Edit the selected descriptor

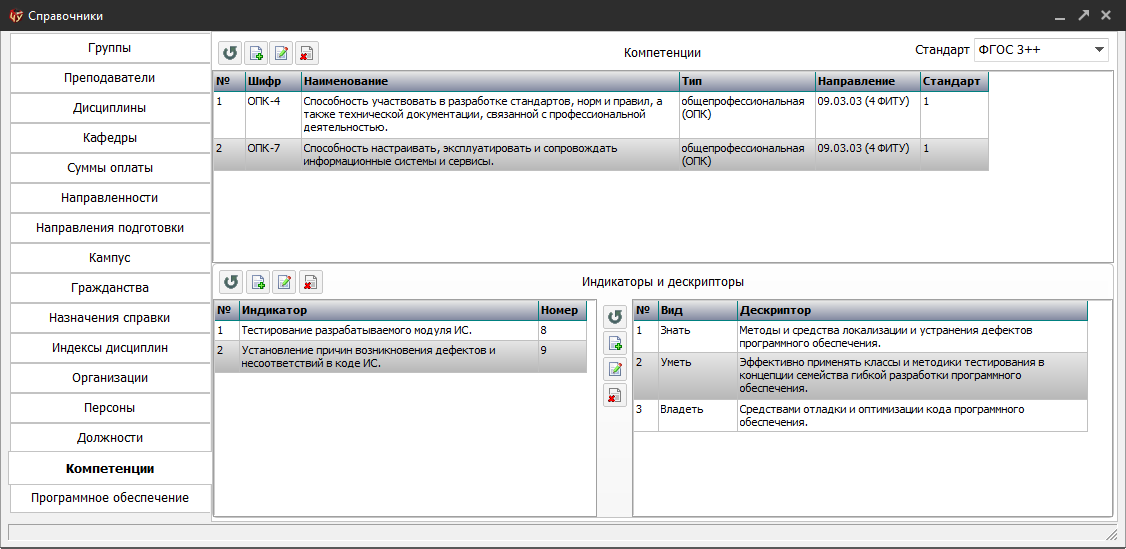coord(615,369)
